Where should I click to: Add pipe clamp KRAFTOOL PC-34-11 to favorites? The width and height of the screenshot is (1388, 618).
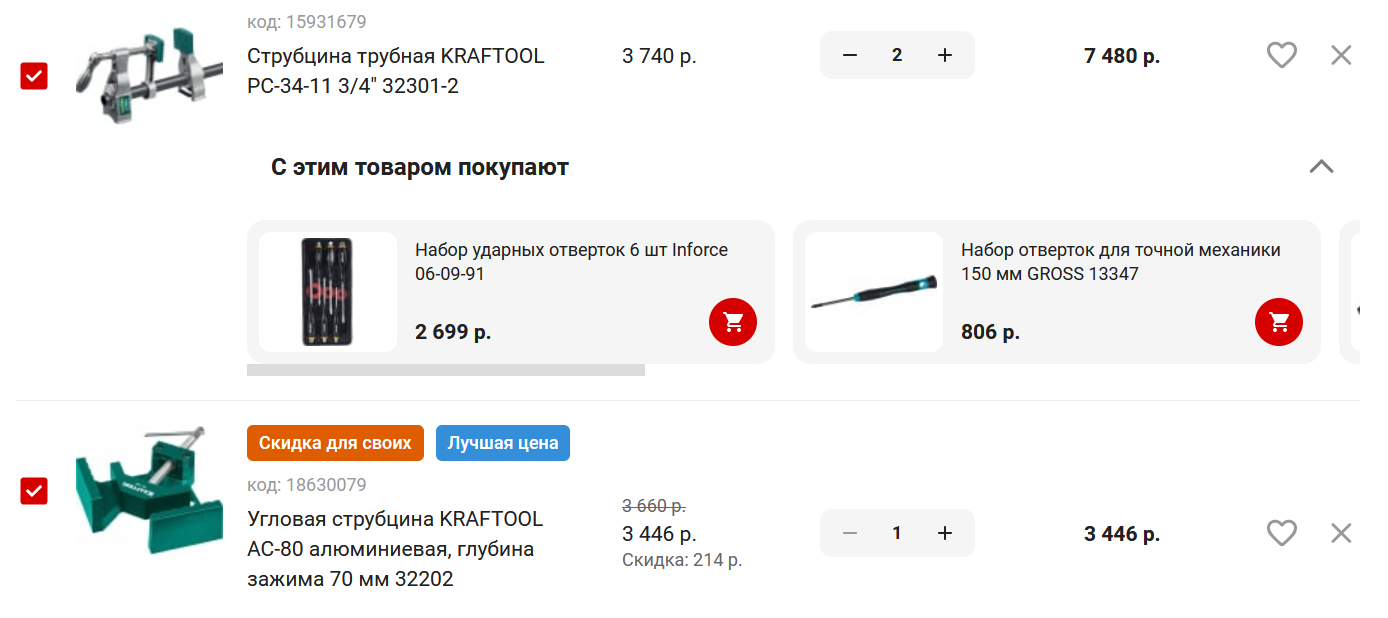click(x=1281, y=55)
